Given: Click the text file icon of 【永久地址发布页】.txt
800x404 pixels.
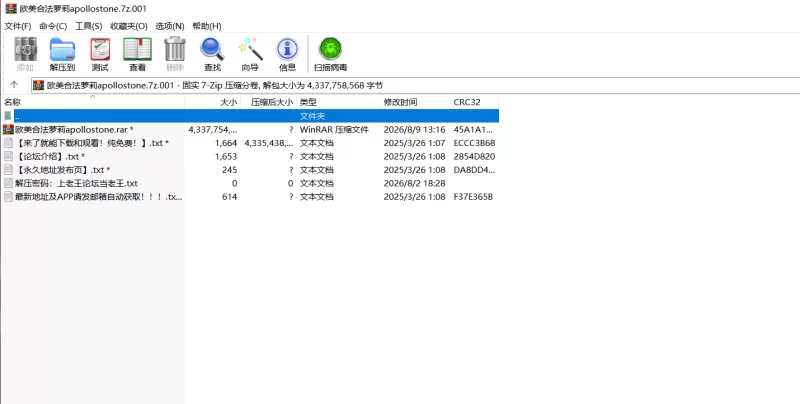Looking at the screenshot, I should pos(8,170).
